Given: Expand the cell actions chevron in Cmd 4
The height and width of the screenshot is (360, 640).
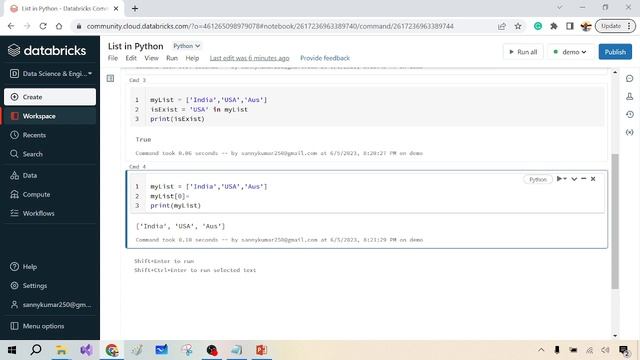Looking at the screenshot, I should coord(574,179).
